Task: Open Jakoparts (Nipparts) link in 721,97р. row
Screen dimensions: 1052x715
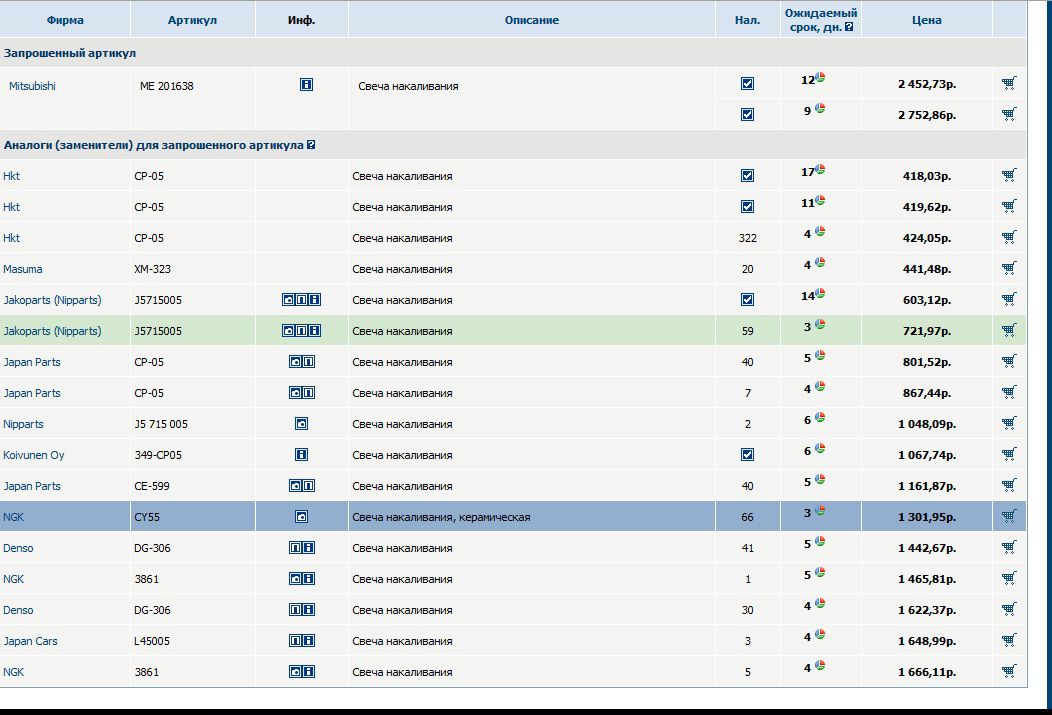Action: tap(52, 331)
